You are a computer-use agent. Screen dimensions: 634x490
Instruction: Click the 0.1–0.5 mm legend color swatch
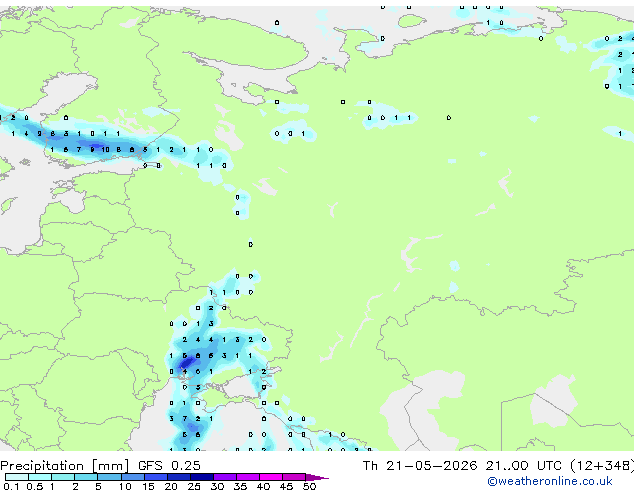tap(17, 477)
